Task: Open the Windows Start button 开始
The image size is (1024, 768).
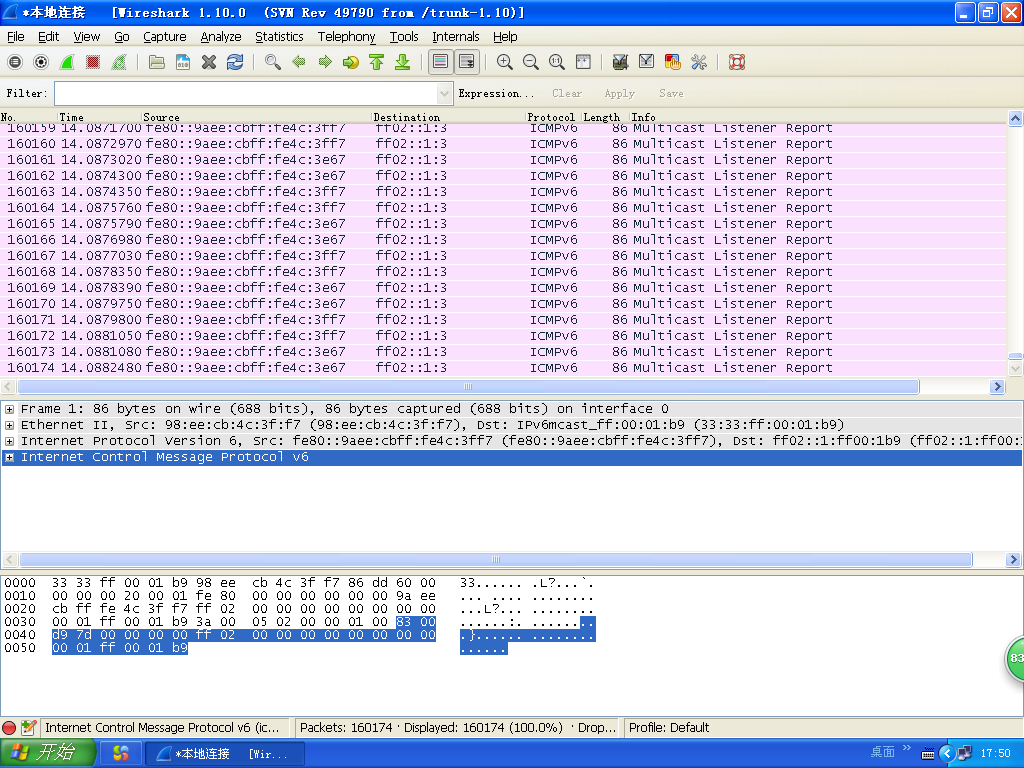Action: coord(48,753)
